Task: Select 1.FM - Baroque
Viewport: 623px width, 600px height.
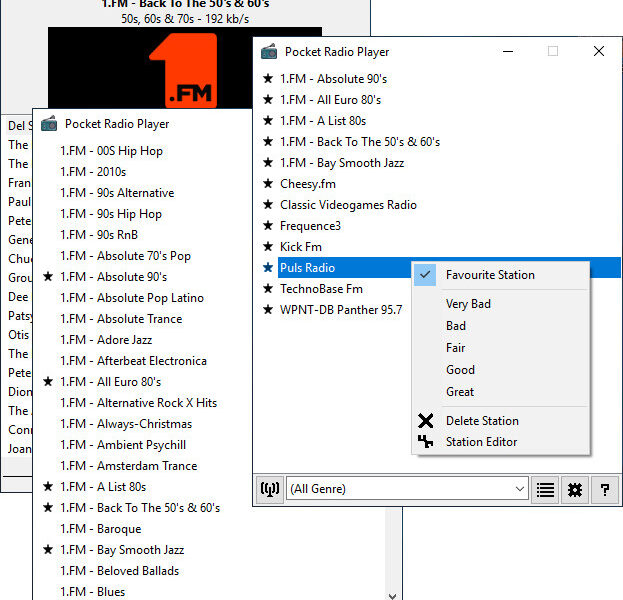Action: pyautogui.click(x=101, y=529)
